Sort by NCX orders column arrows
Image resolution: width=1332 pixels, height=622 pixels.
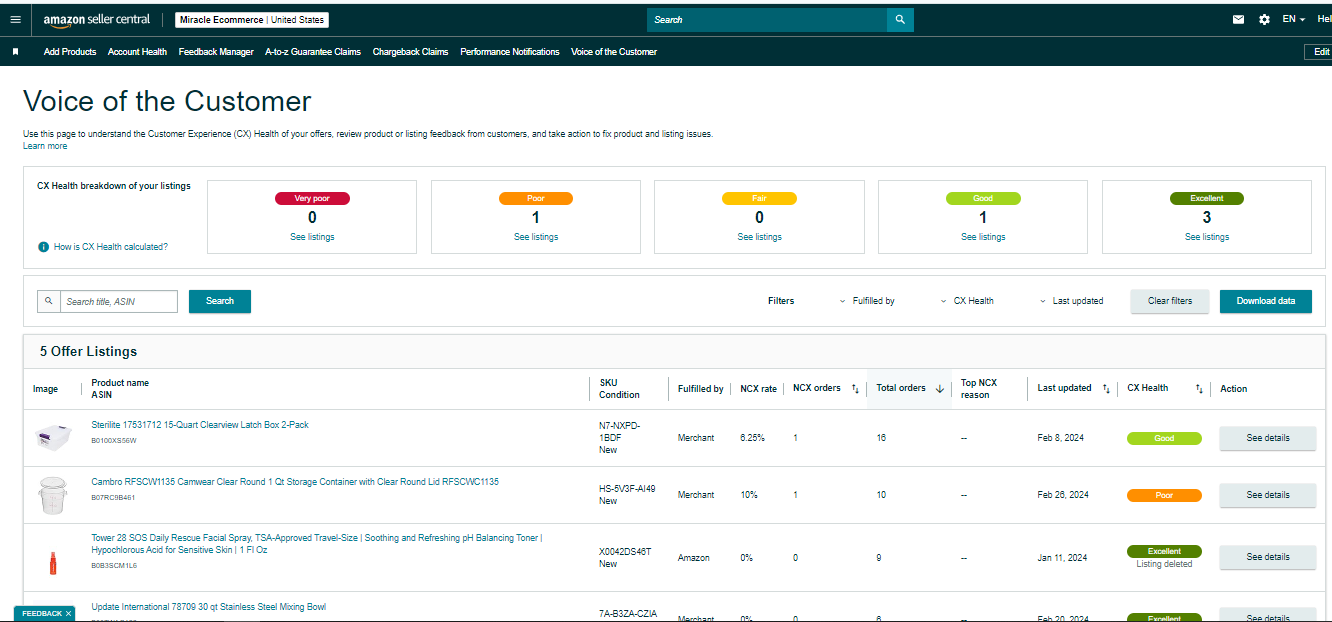(x=855, y=389)
